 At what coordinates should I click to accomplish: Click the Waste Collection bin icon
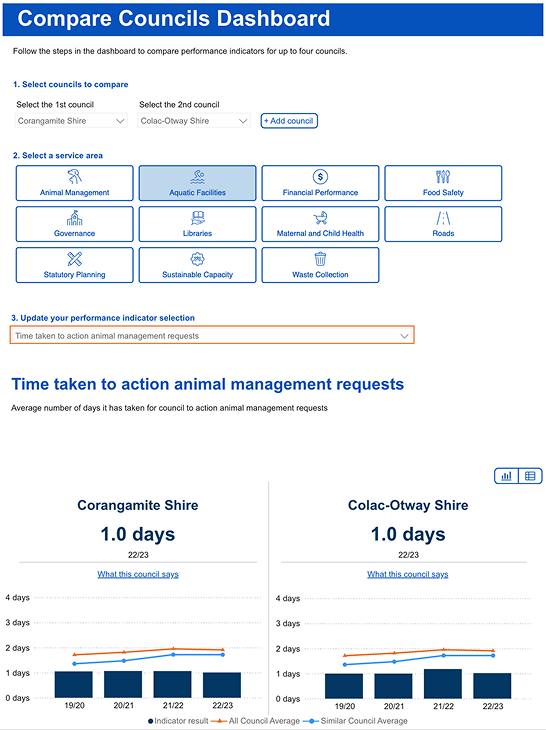(320, 258)
